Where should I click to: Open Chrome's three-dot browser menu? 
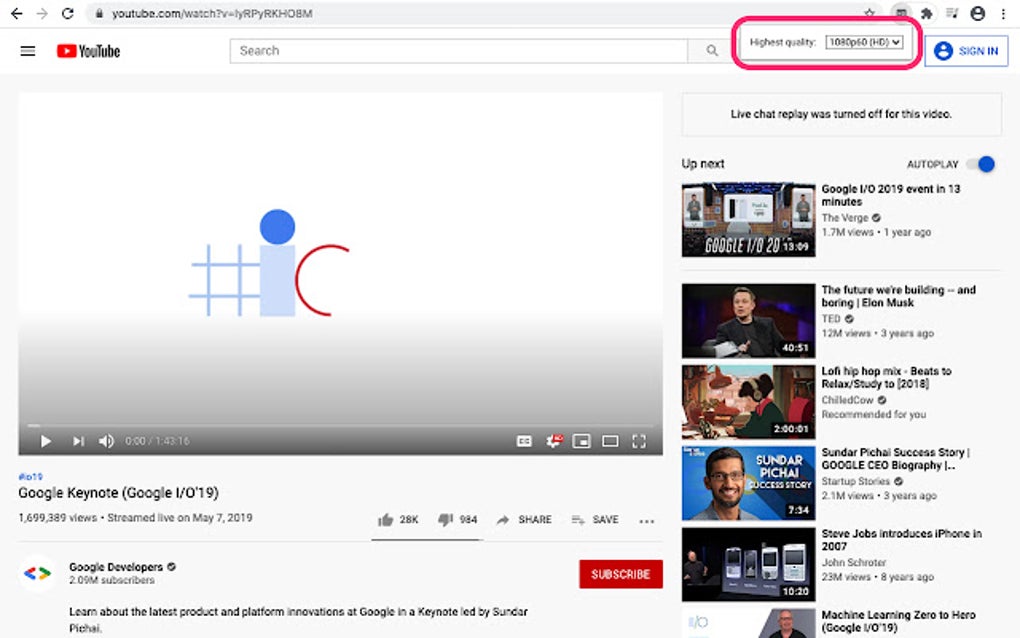pyautogui.click(x=1003, y=14)
